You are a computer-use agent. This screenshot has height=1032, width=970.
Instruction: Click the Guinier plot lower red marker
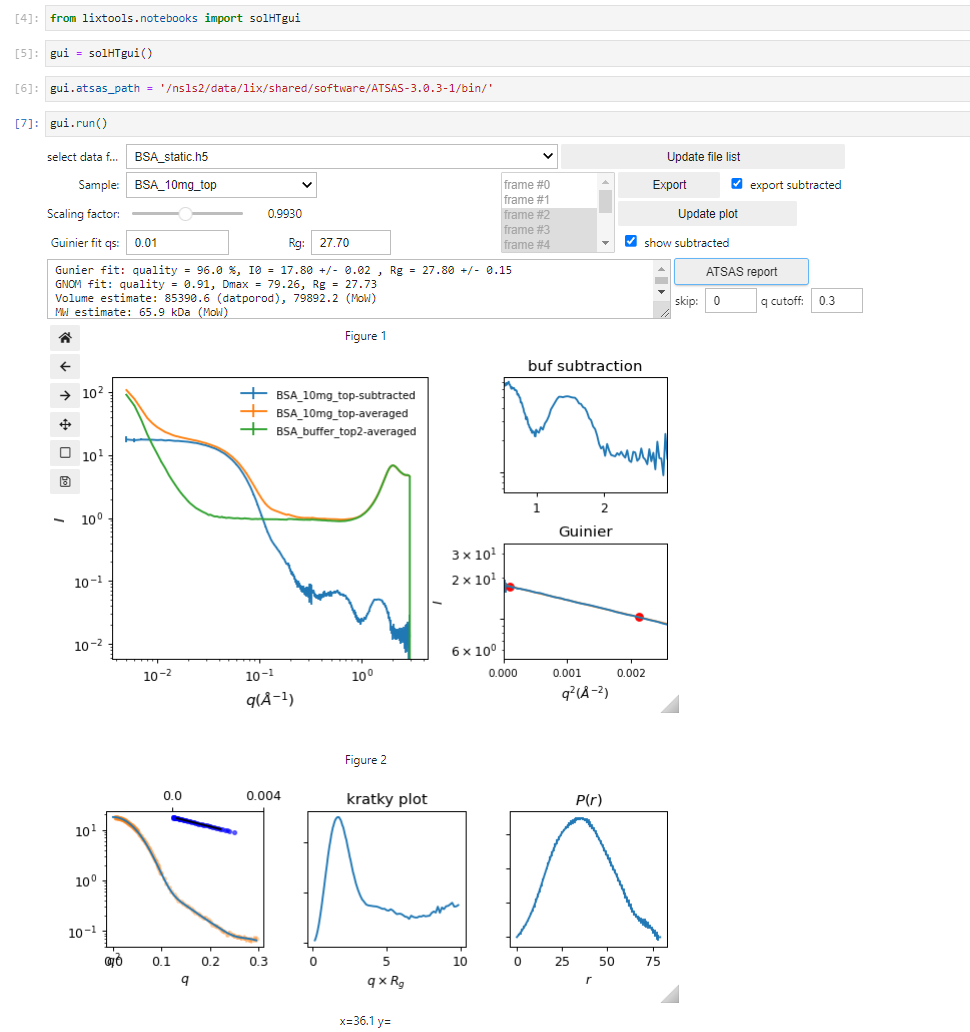[x=639, y=617]
